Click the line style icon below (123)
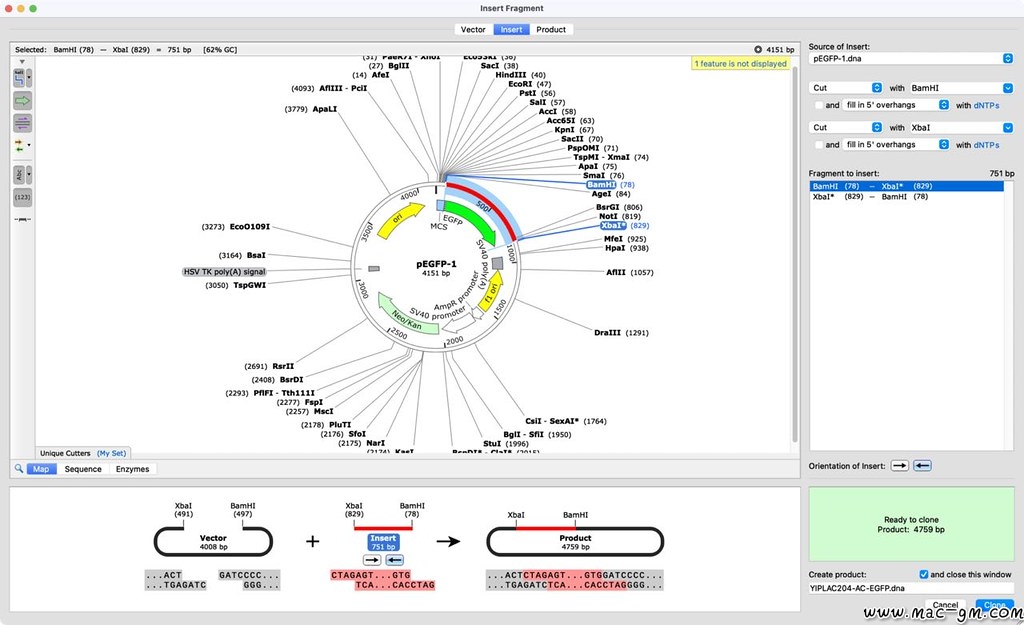Image resolution: width=1024 pixels, height=625 pixels. [x=22, y=219]
